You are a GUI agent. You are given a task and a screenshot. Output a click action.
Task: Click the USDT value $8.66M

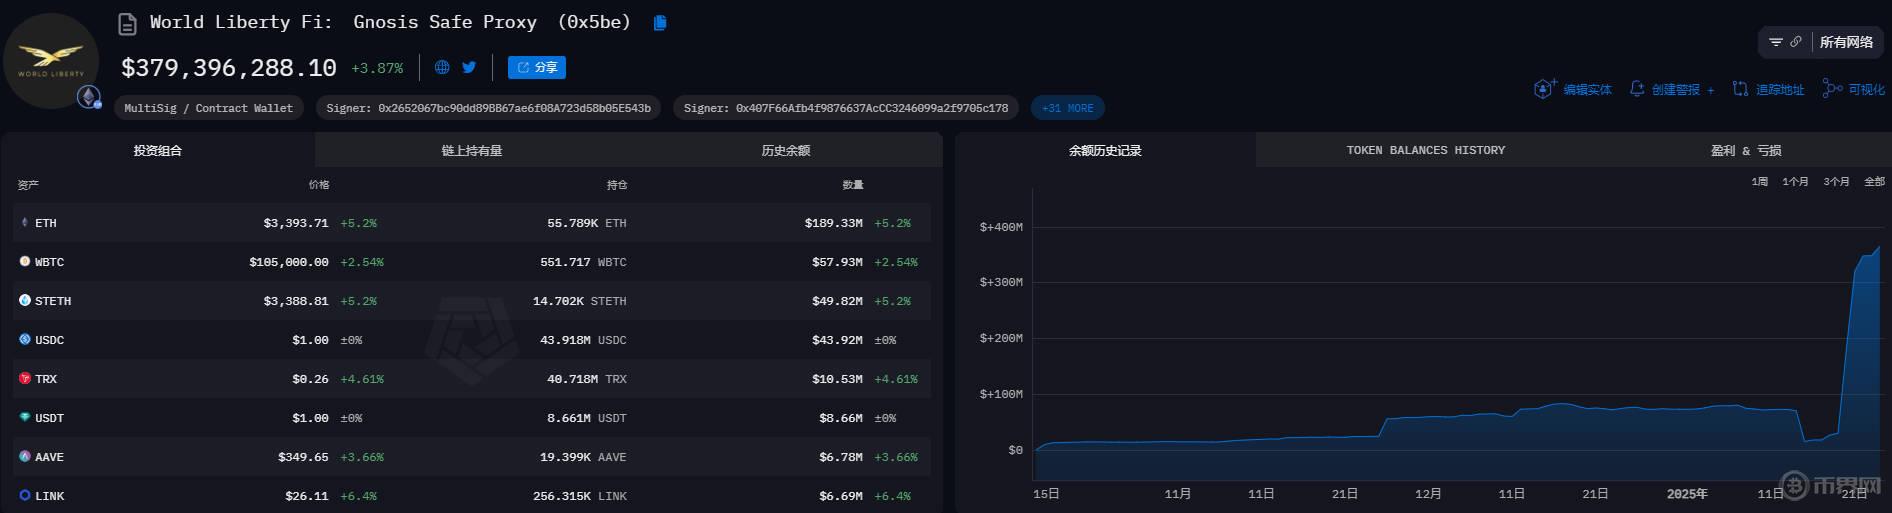click(x=840, y=418)
